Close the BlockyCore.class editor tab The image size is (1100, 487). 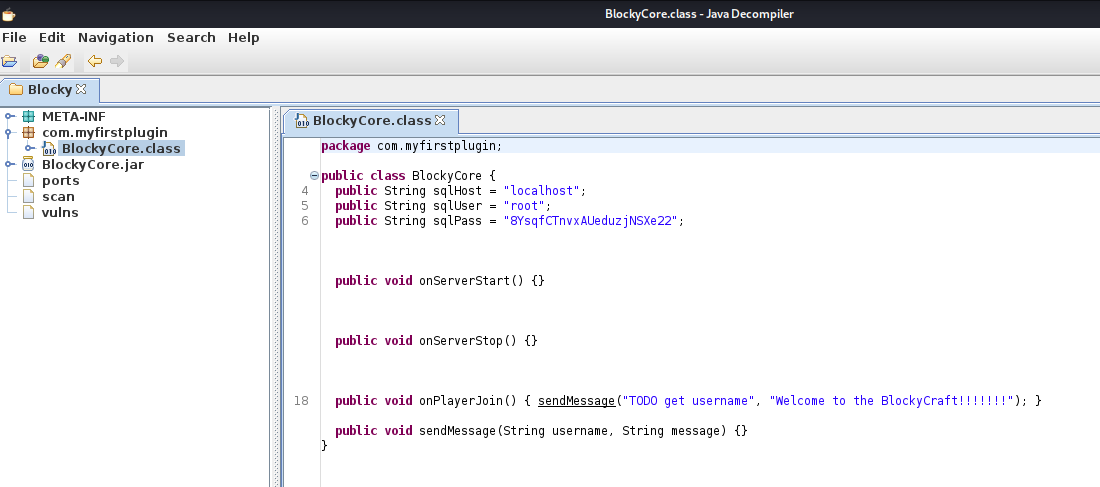tap(439, 120)
